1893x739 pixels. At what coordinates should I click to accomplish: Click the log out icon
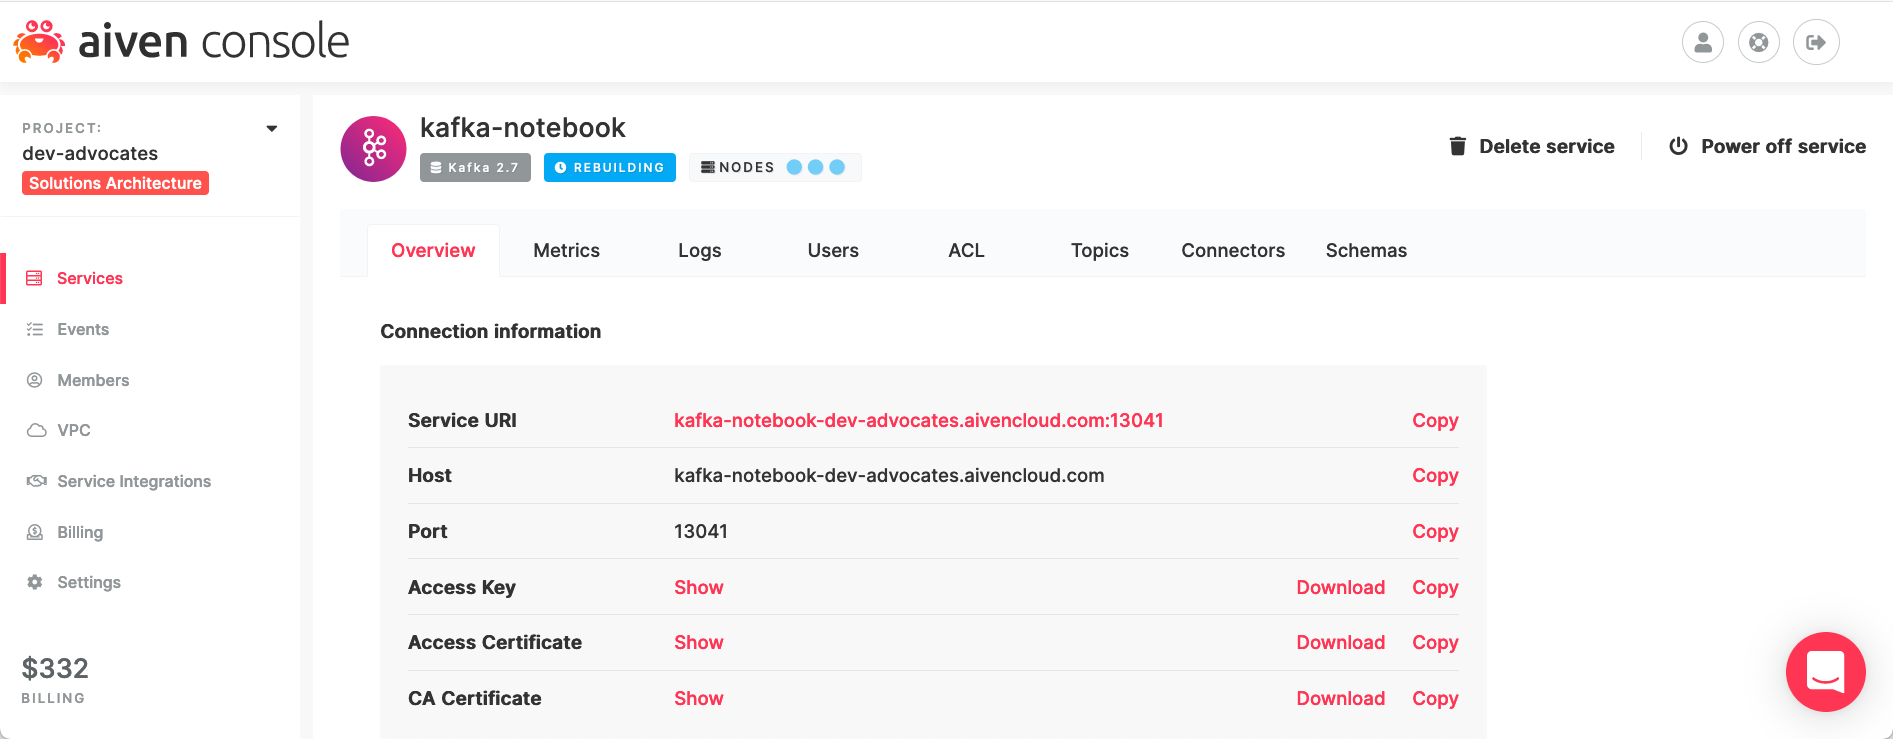(x=1816, y=42)
